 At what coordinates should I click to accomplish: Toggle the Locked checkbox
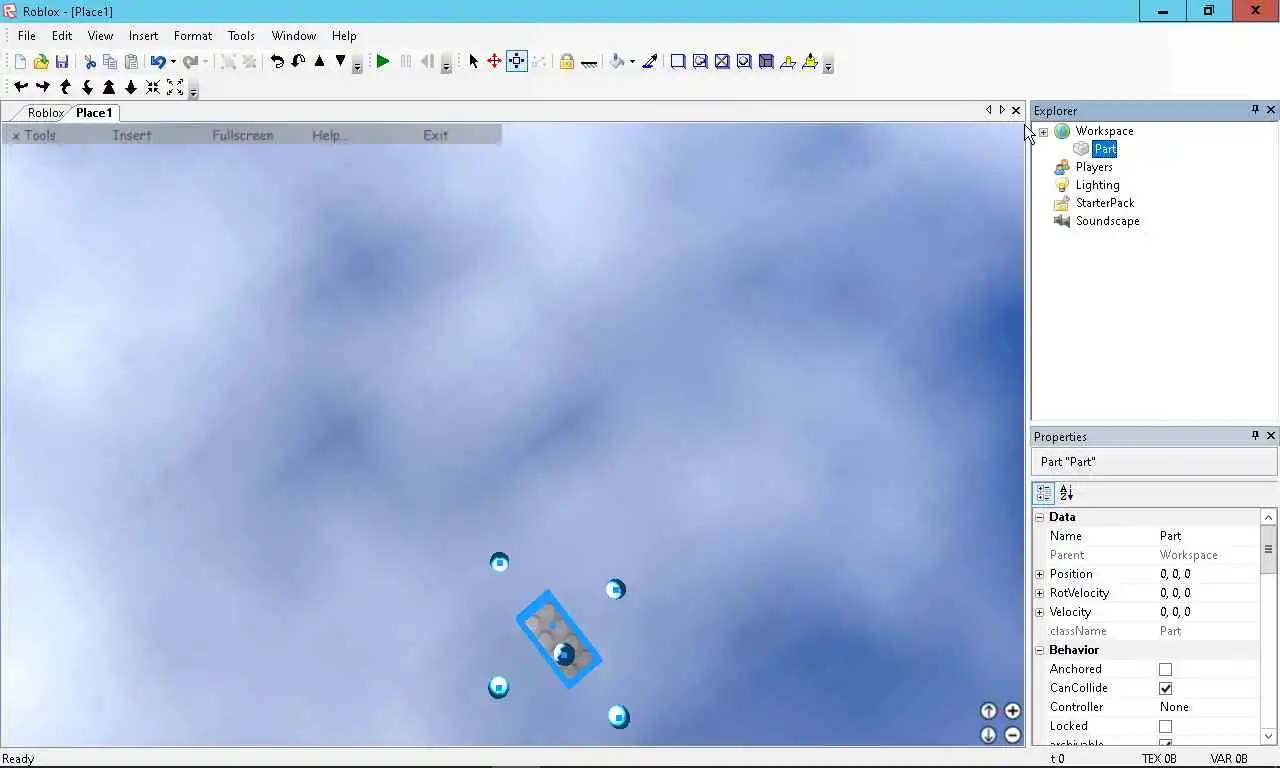[1165, 727]
